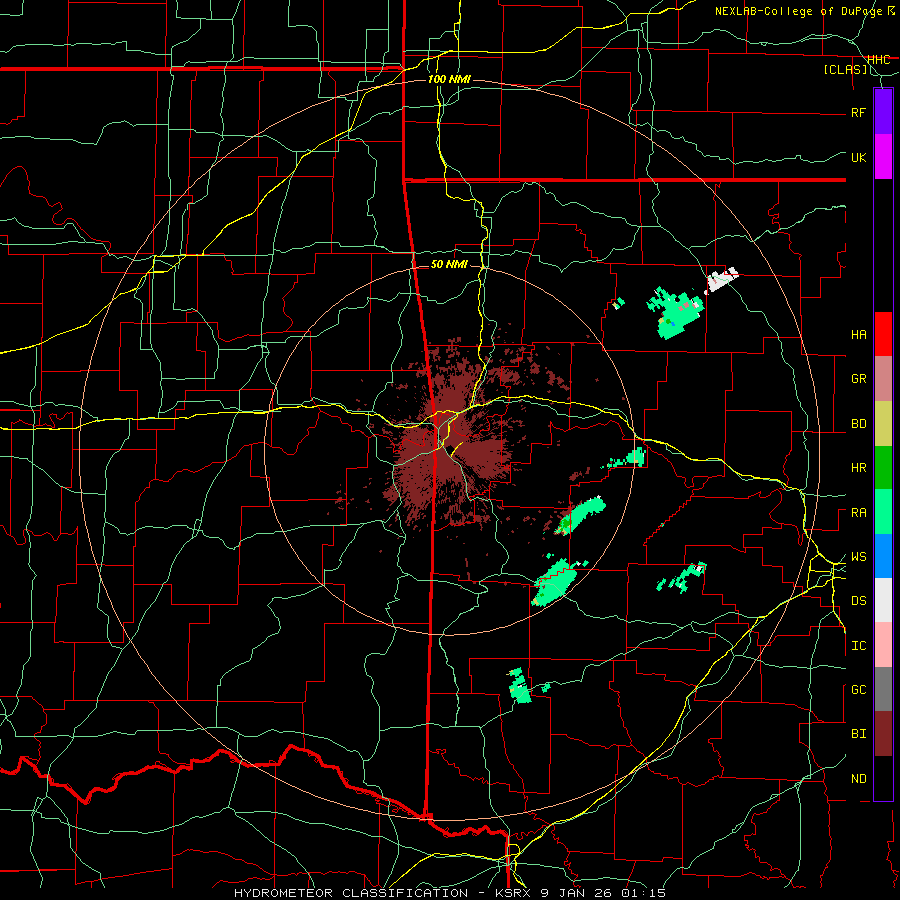Viewport: 900px width, 900px height.
Task: Click the light green RA legend swatch
Action: [883, 512]
